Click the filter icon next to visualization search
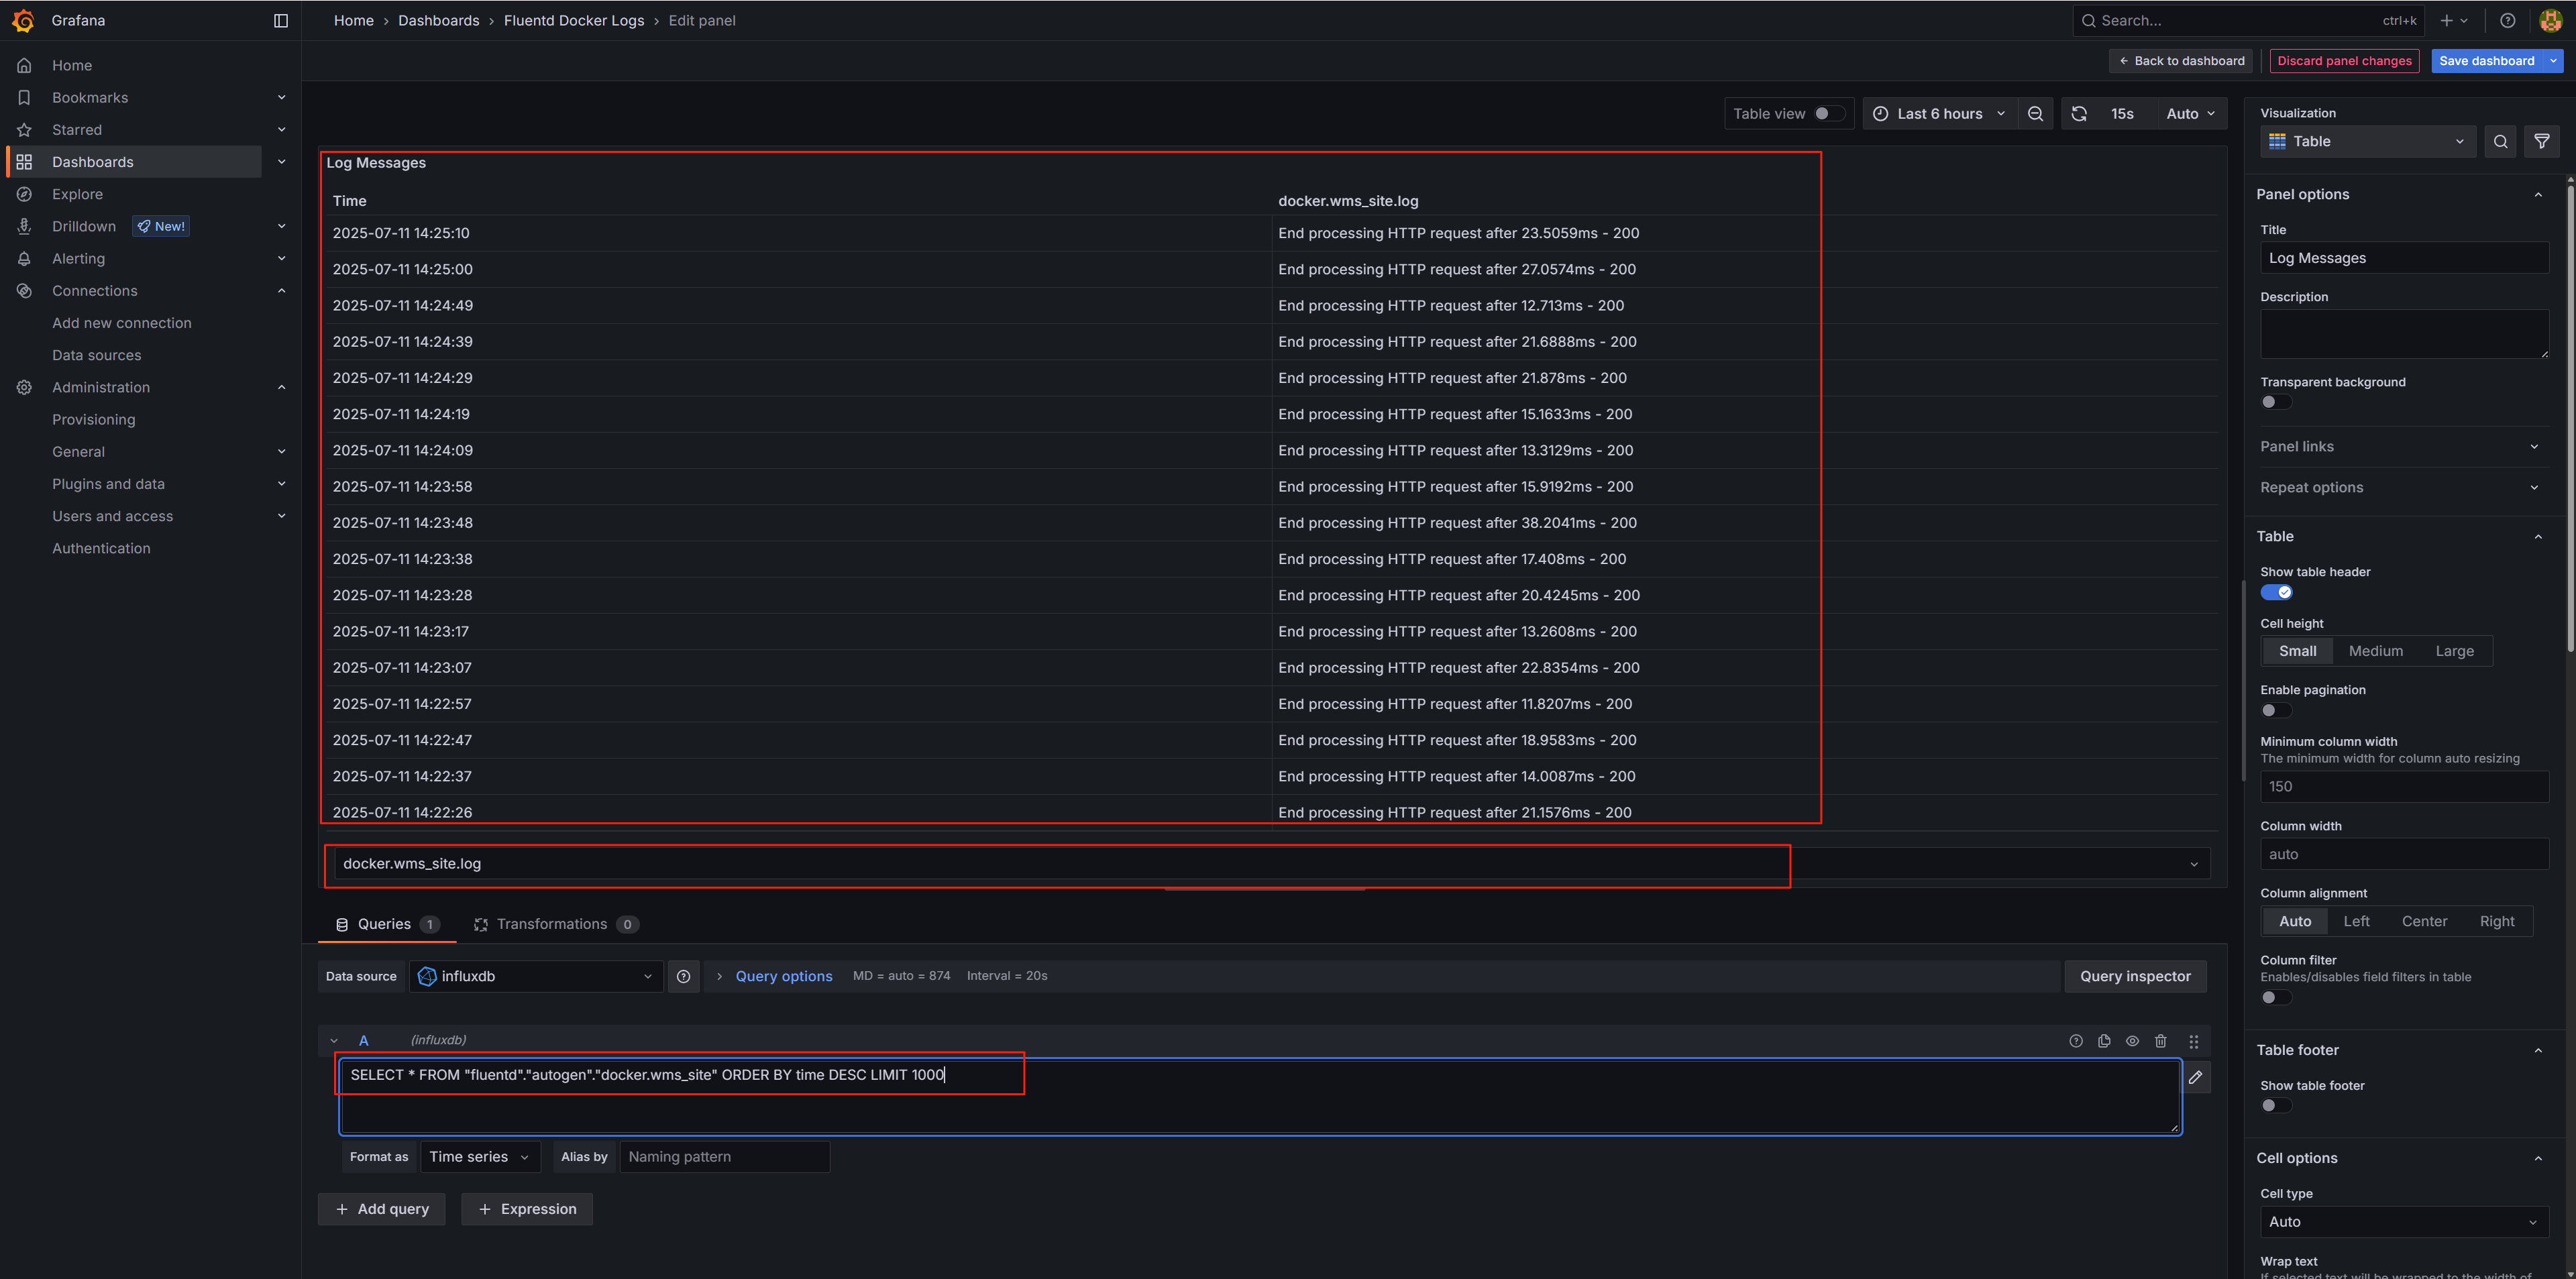 [x=2542, y=141]
